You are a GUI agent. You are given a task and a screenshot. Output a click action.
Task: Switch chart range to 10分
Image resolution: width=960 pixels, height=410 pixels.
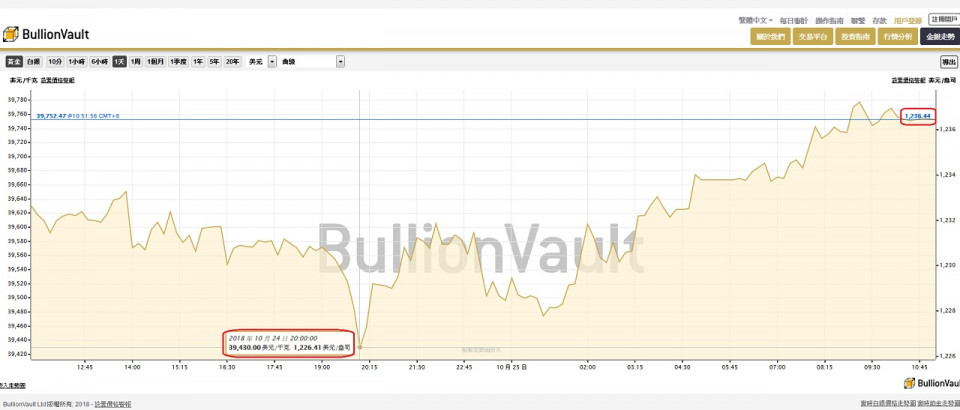pos(55,62)
